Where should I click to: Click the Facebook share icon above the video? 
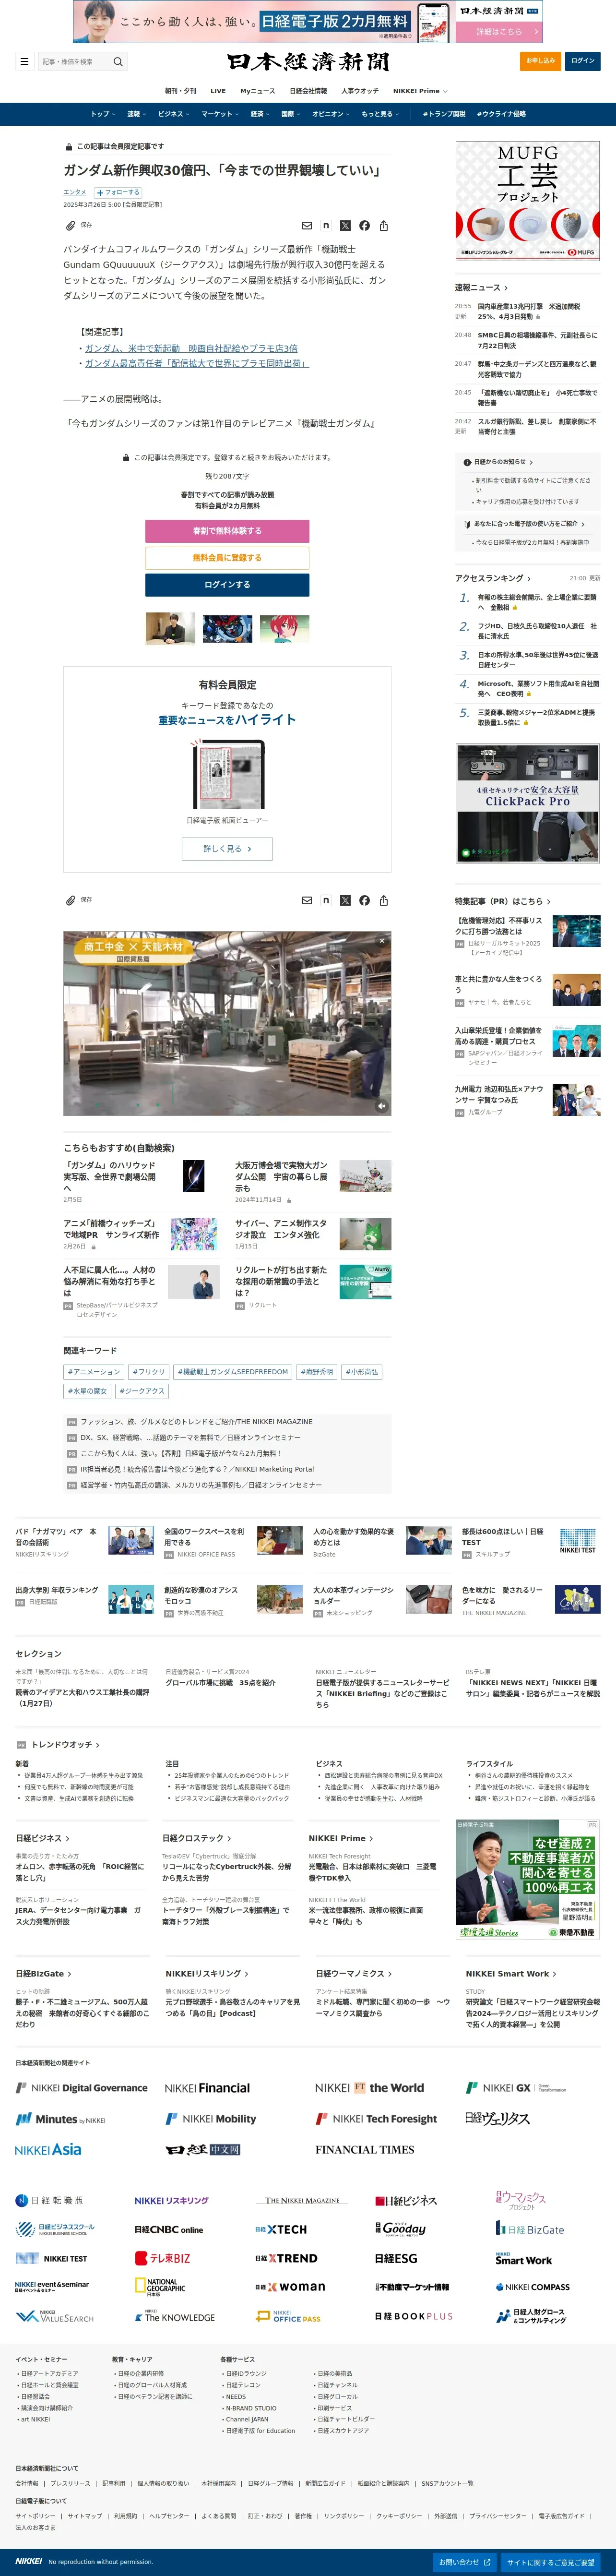tap(364, 900)
